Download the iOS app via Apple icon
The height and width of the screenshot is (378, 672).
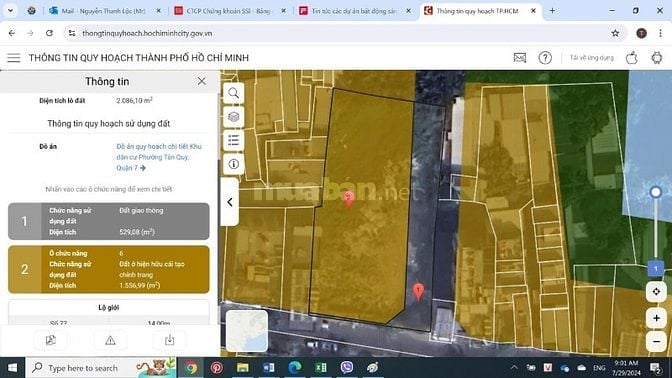pos(632,57)
